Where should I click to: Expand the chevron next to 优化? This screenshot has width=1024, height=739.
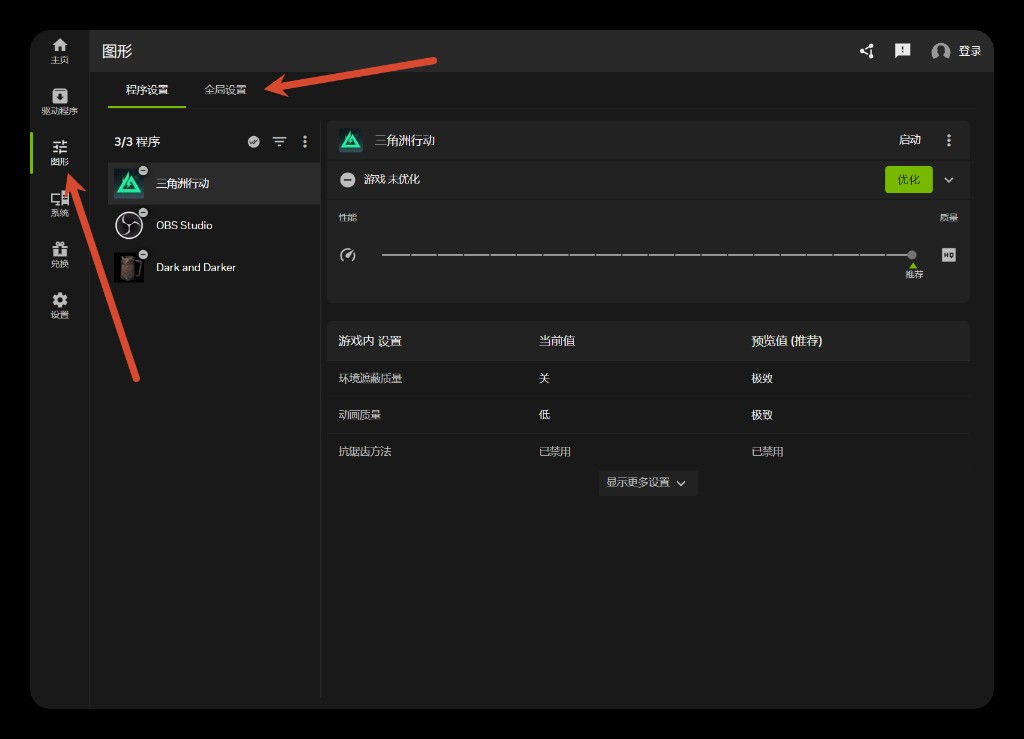[949, 180]
